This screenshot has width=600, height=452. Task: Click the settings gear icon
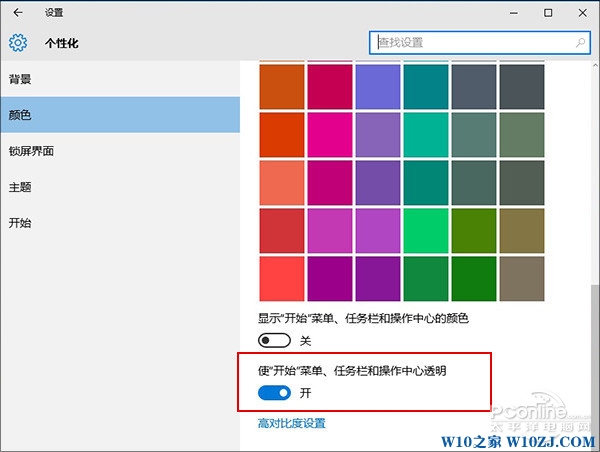pos(18,42)
